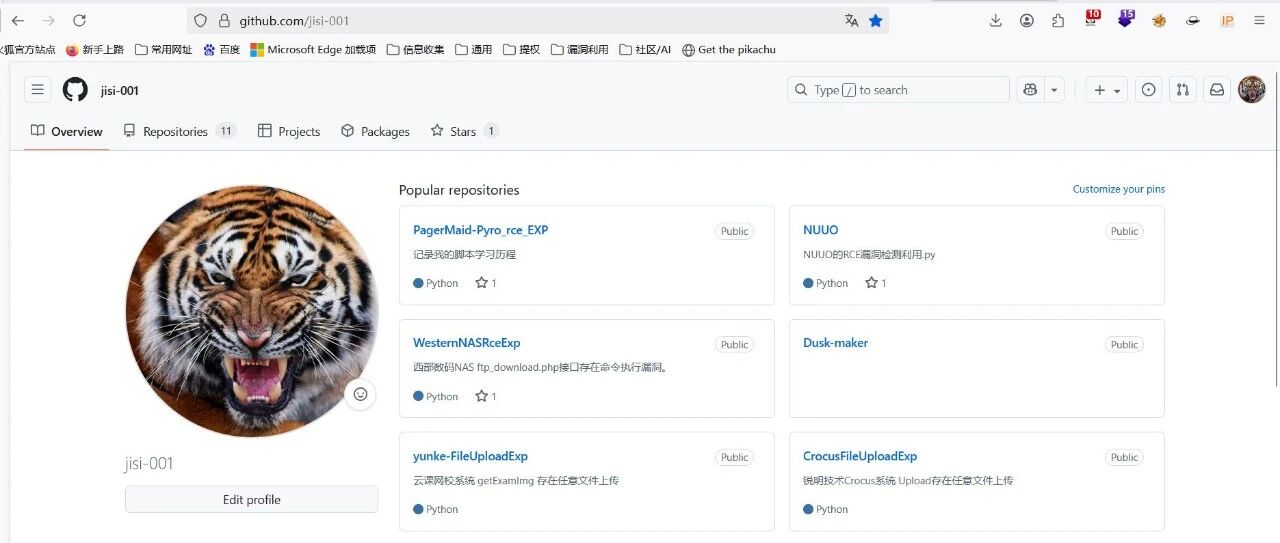Click the padlock site info icon

point(223,20)
